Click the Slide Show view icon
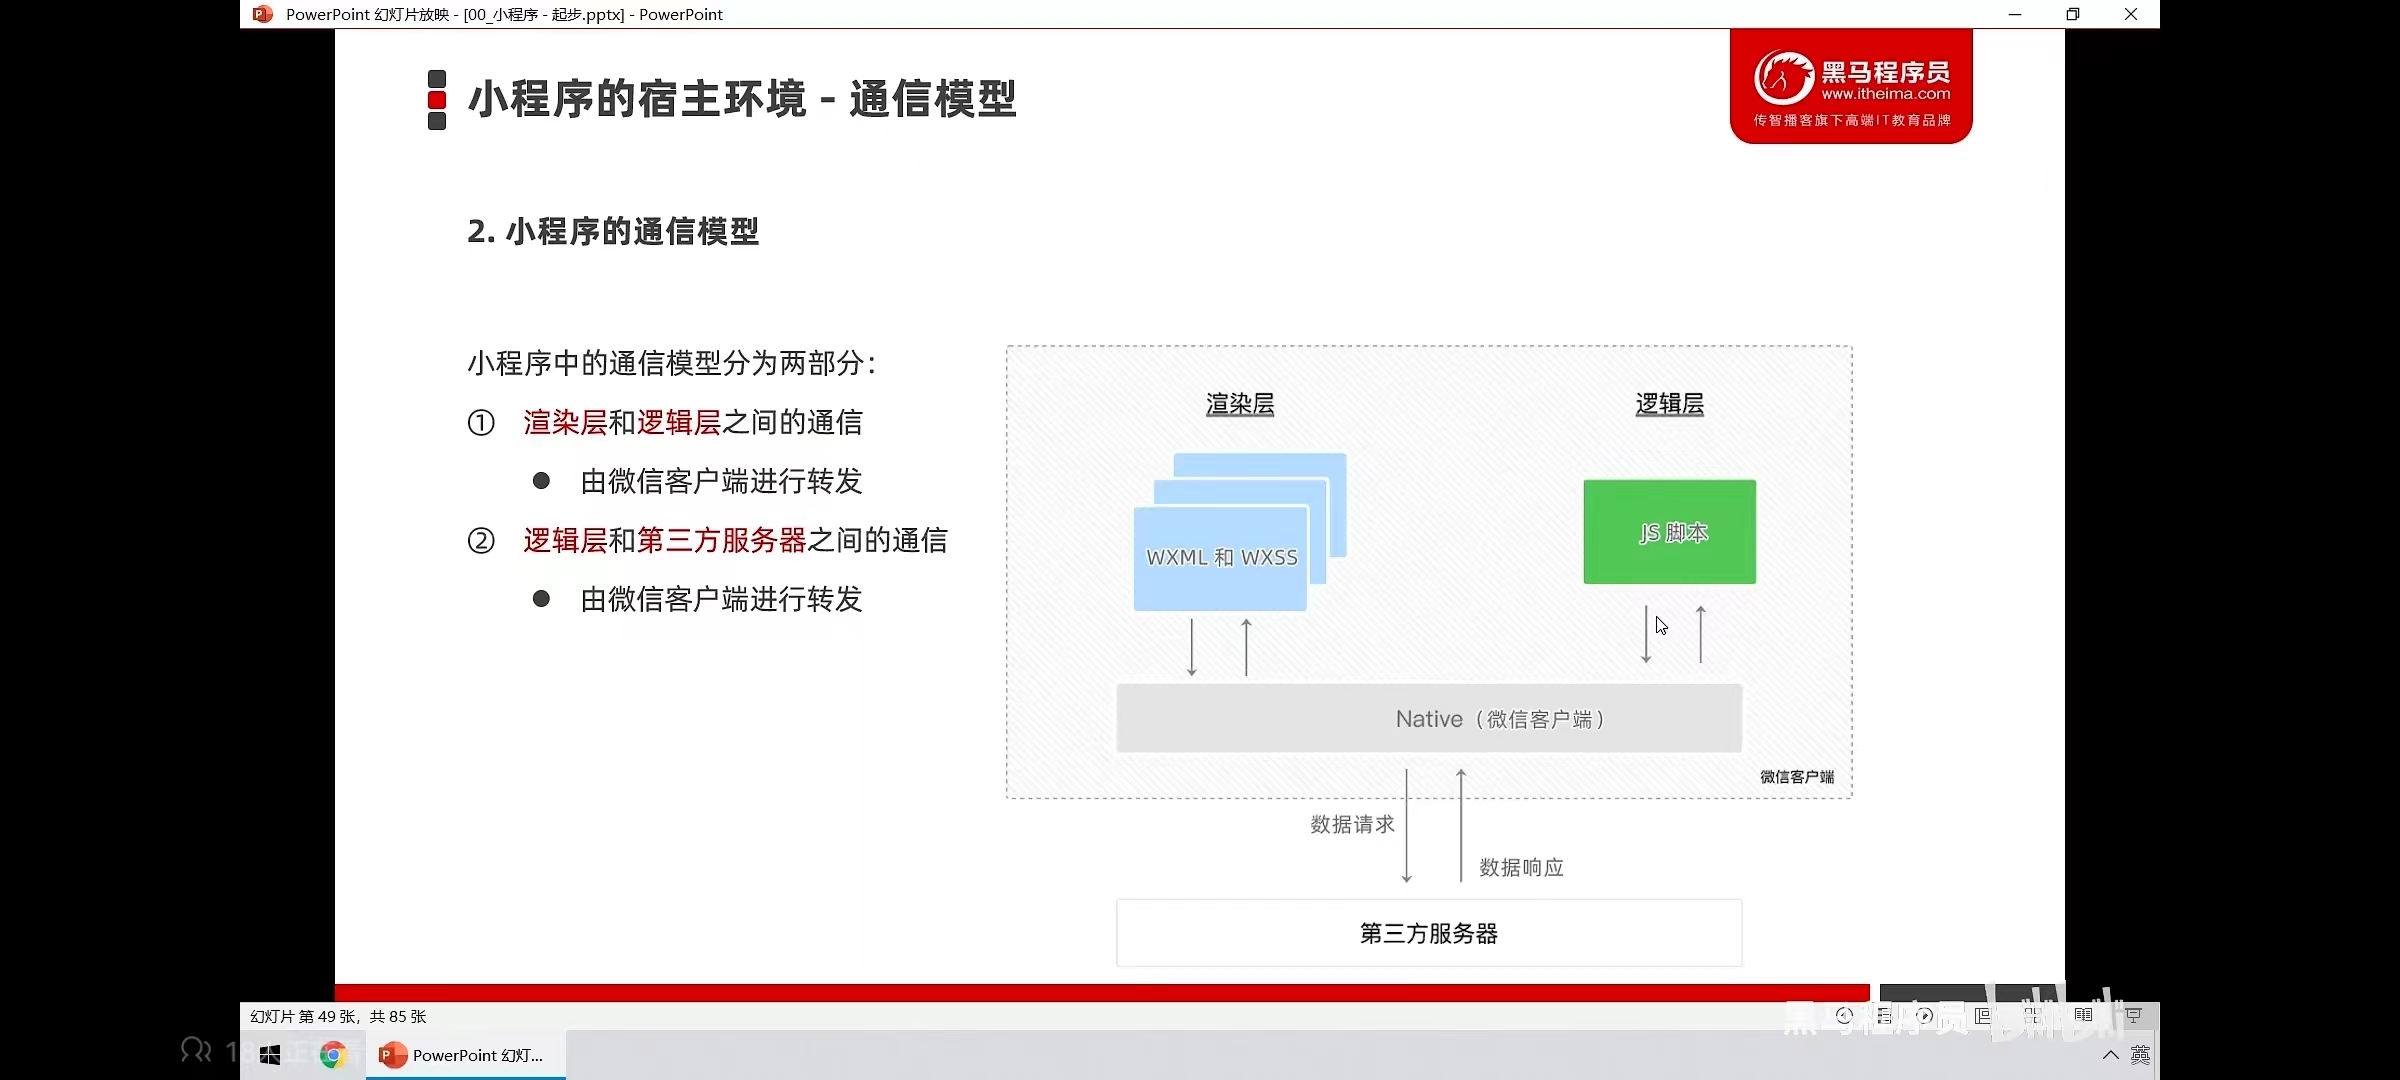Screen dimensions: 2400x1080 tap(2133, 1016)
